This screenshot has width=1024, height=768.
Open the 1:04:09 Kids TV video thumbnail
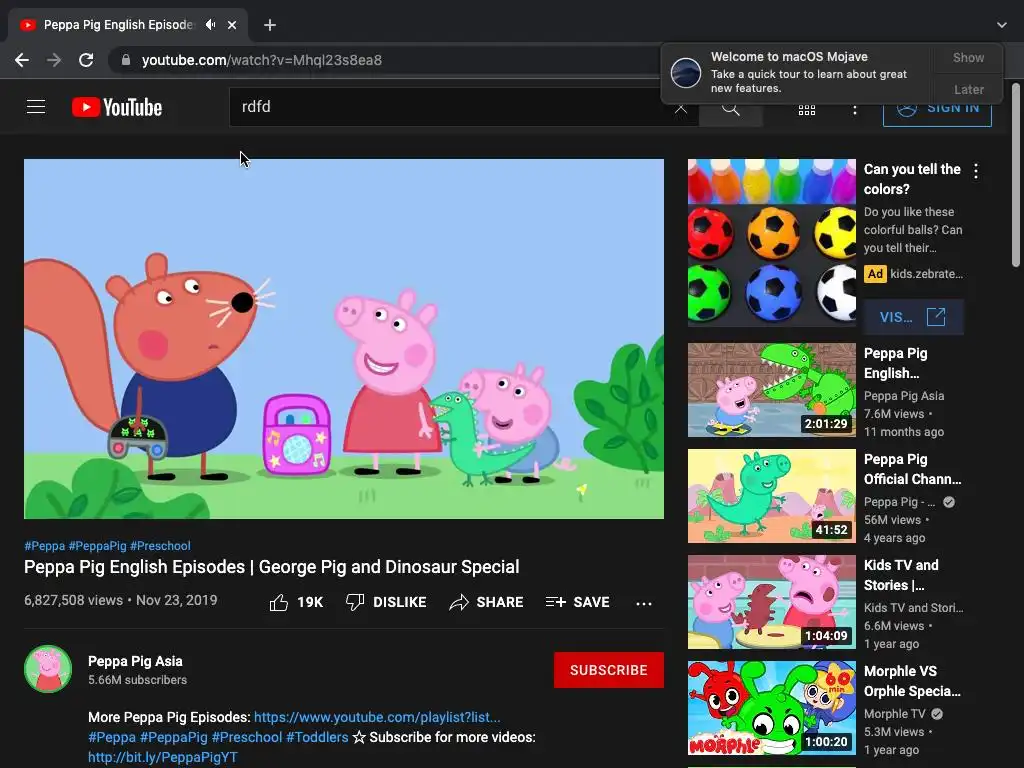pyautogui.click(x=772, y=602)
